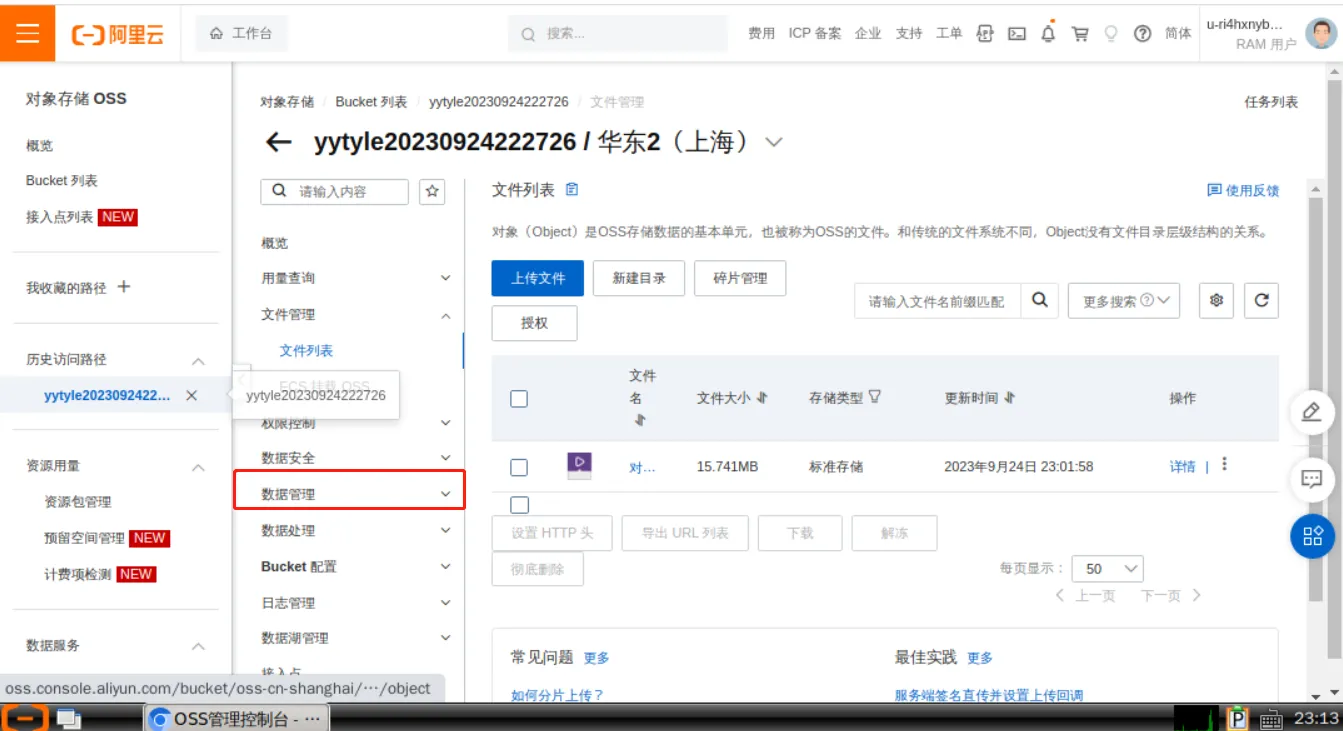This screenshot has width=1343, height=731.
Task: Expand 用量查询 menu section
Action: pos(446,278)
